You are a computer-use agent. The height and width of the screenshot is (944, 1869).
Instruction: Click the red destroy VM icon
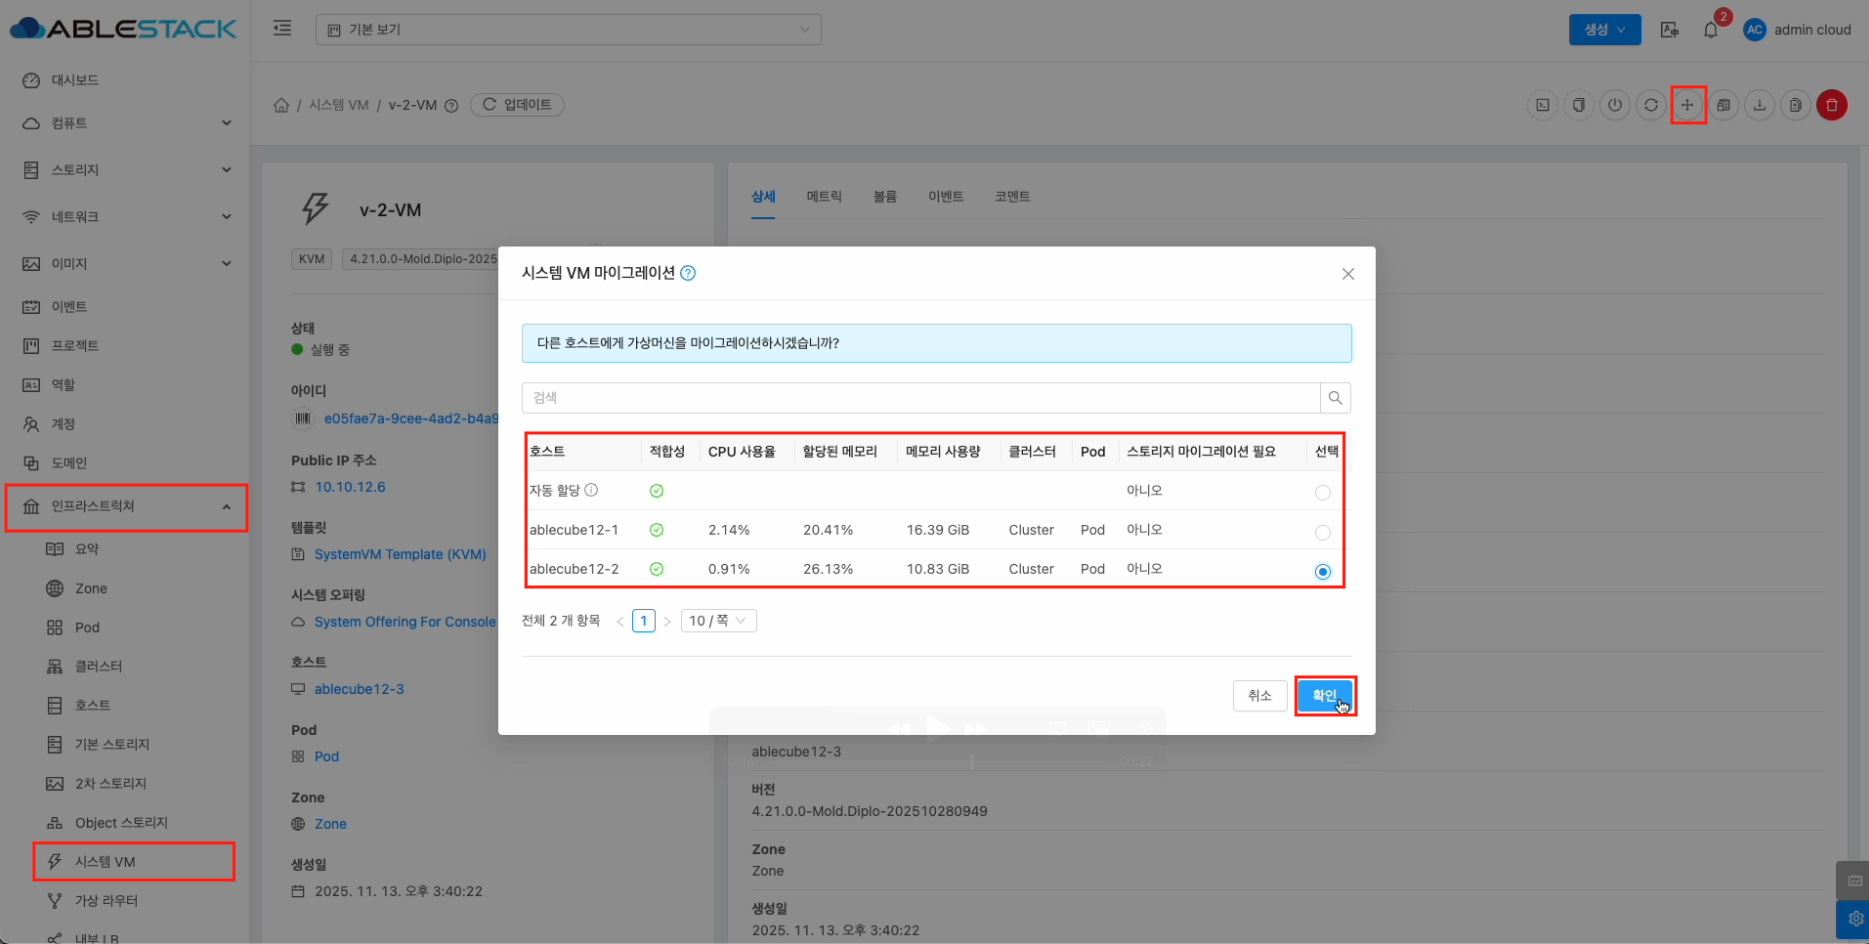coord(1831,105)
